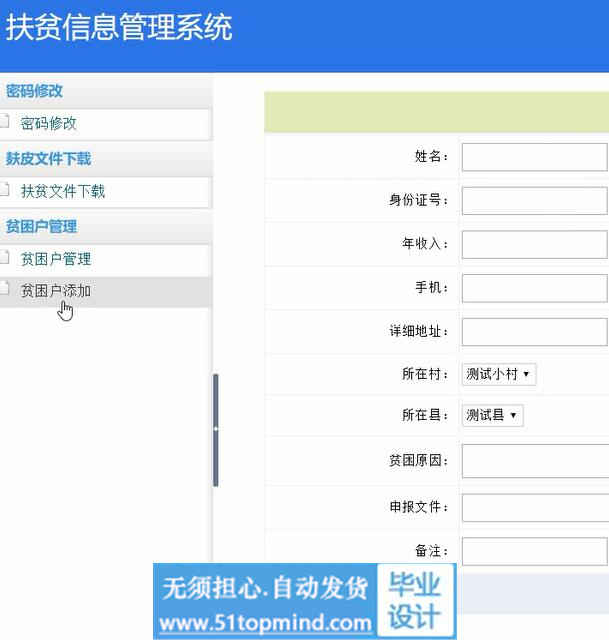Image resolution: width=609 pixels, height=640 pixels.
Task: Click the document icon next to 扶贫文件下载 item
Action: 5,191
